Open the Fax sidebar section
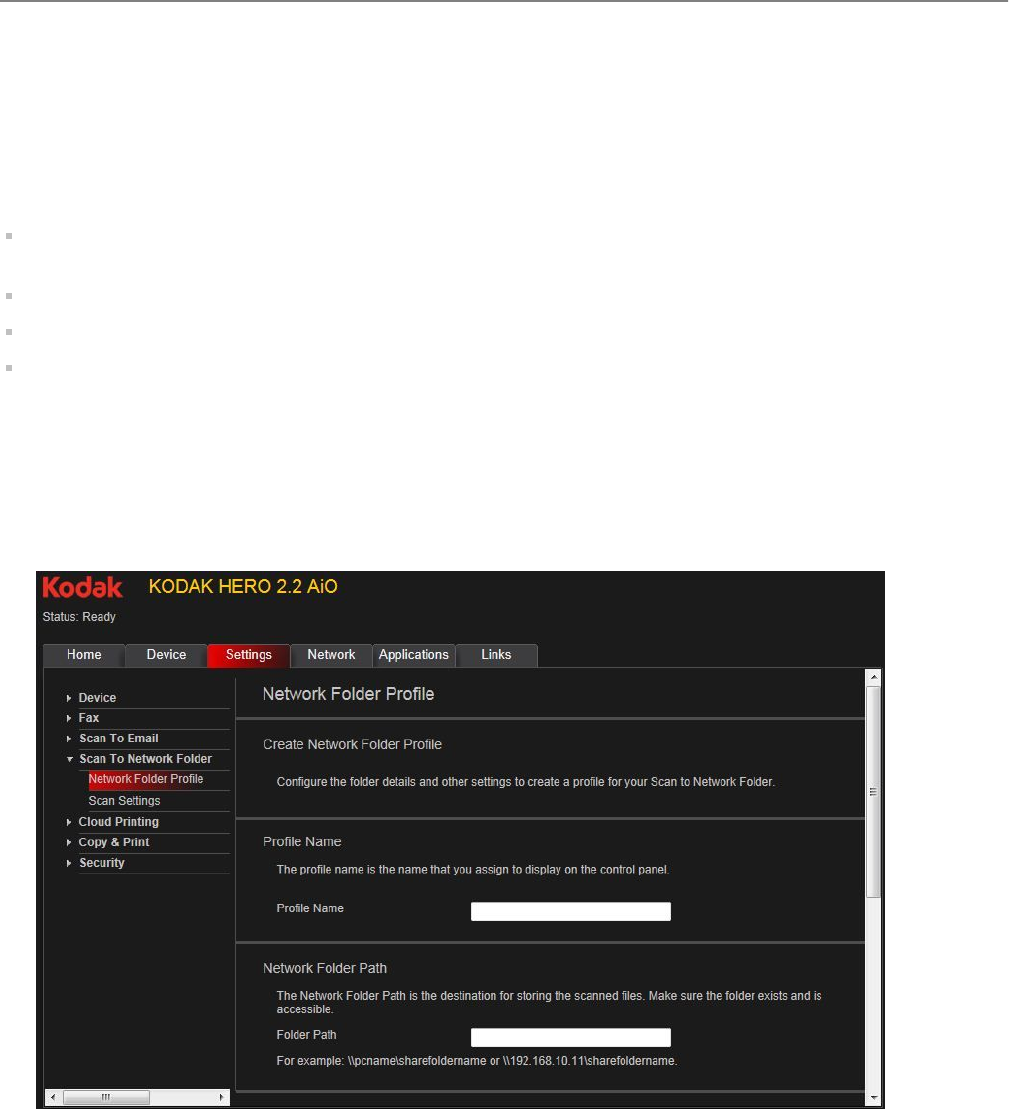1009x1109 pixels. click(88, 718)
